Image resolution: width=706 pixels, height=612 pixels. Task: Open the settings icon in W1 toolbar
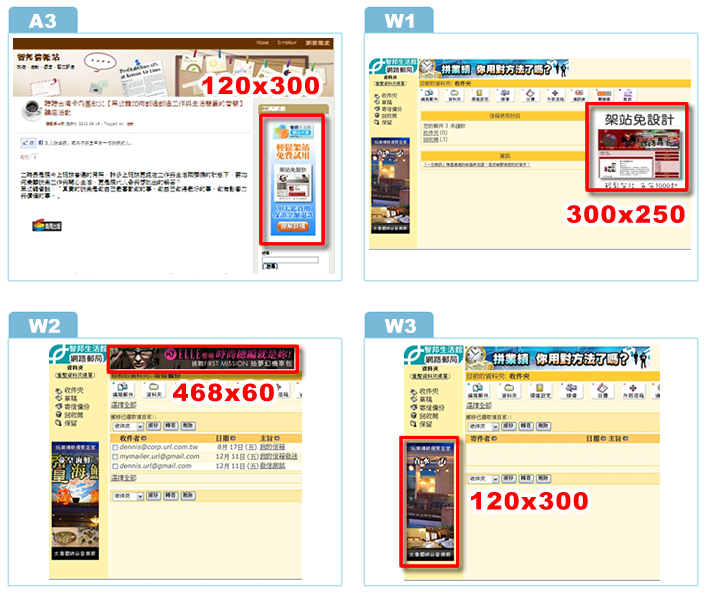tap(479, 95)
